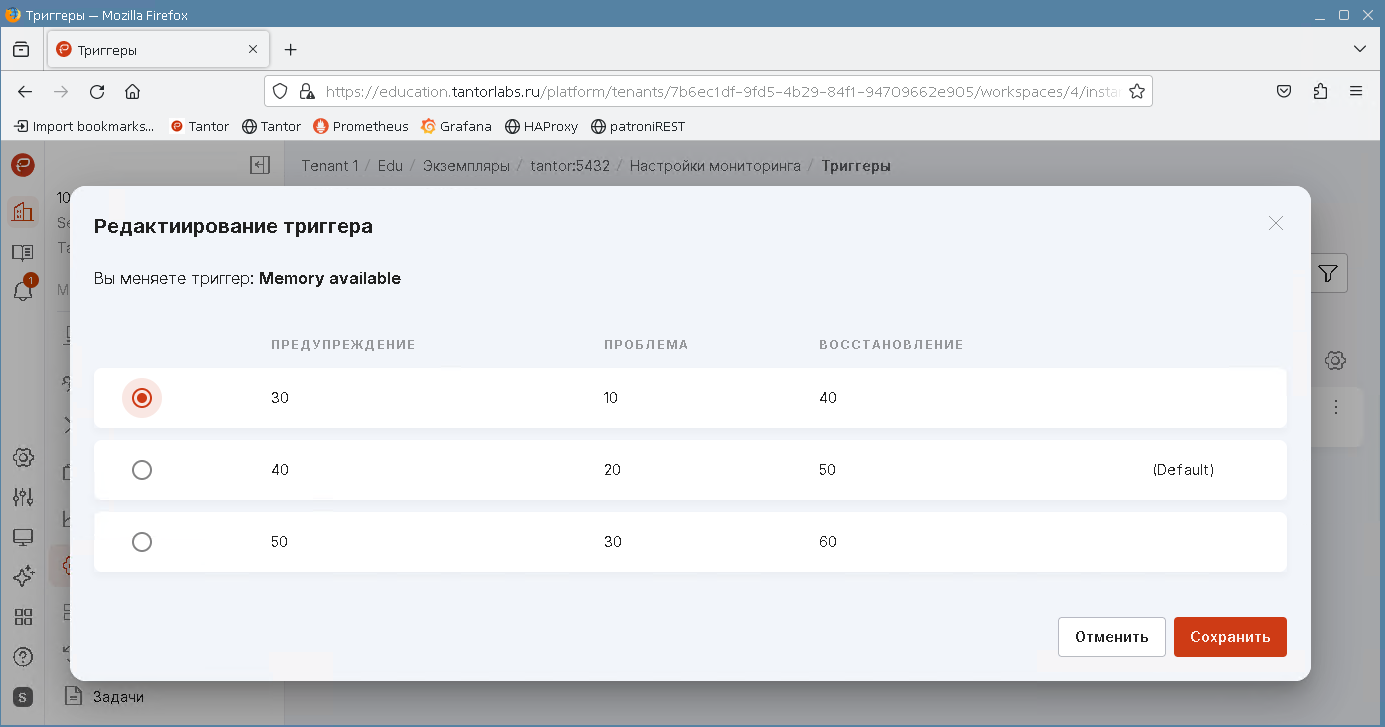
Task: Click Firefox View recent browsing icon
Action: pos(21,49)
